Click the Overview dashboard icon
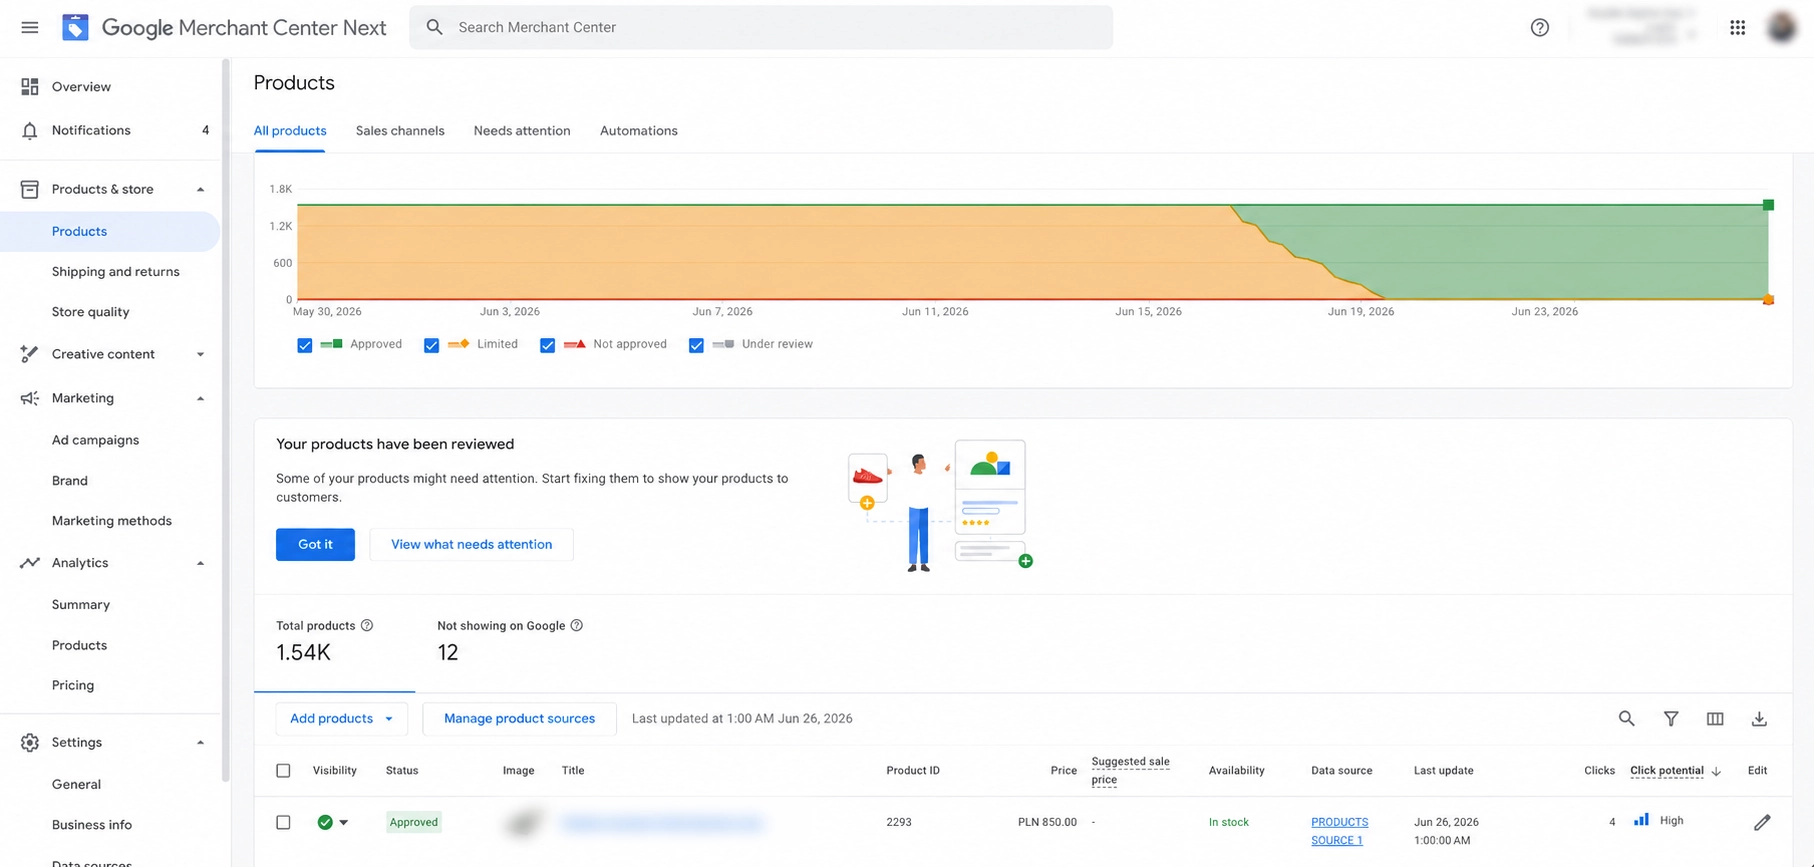The height and width of the screenshot is (867, 1814). point(30,87)
